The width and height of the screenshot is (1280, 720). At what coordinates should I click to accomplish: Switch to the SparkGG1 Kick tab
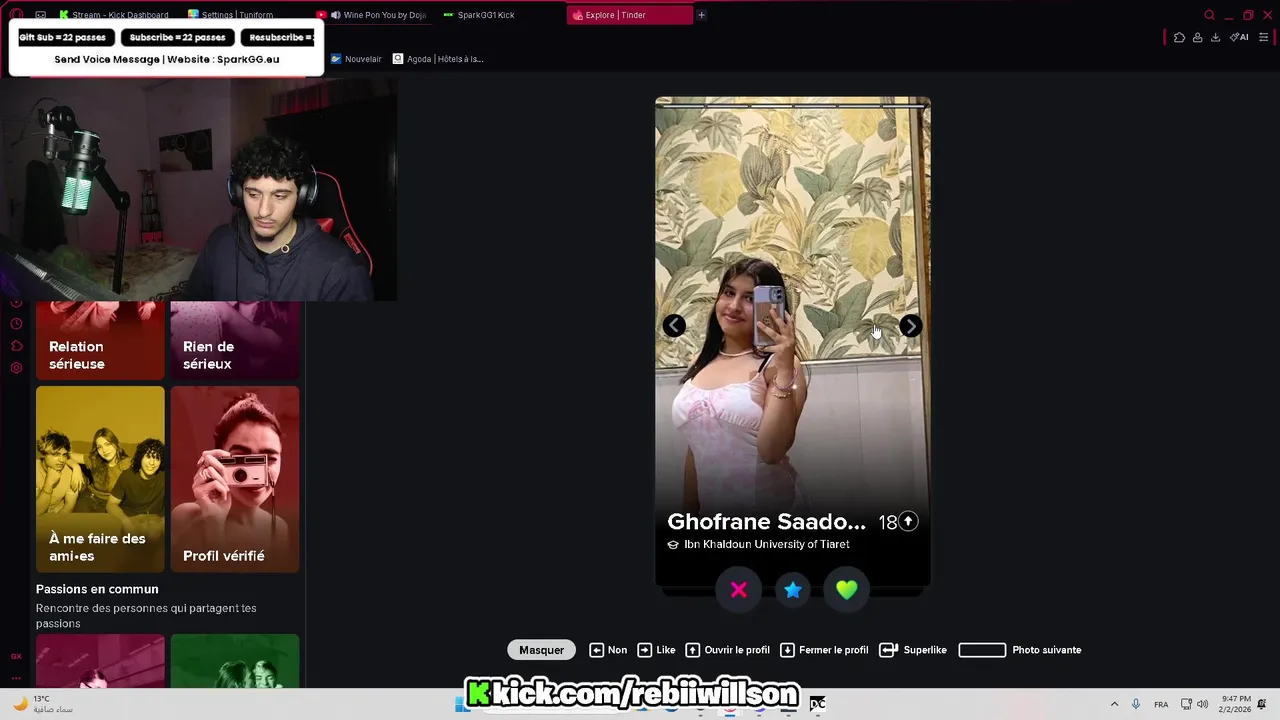[480, 15]
